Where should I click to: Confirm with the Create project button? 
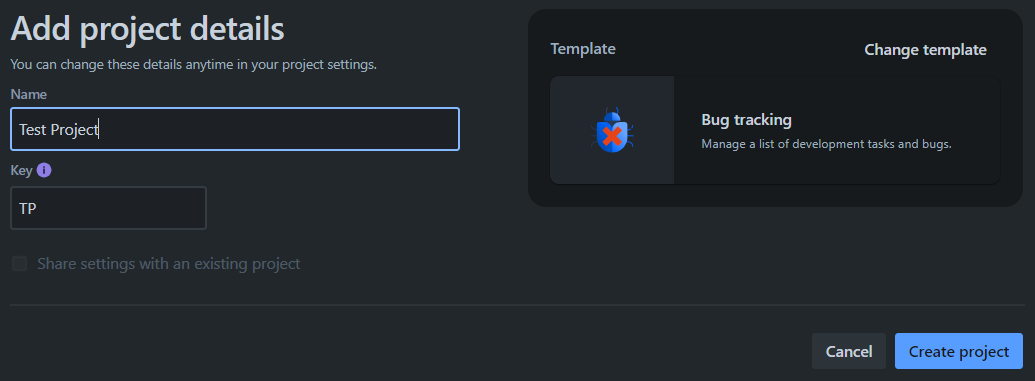point(958,351)
